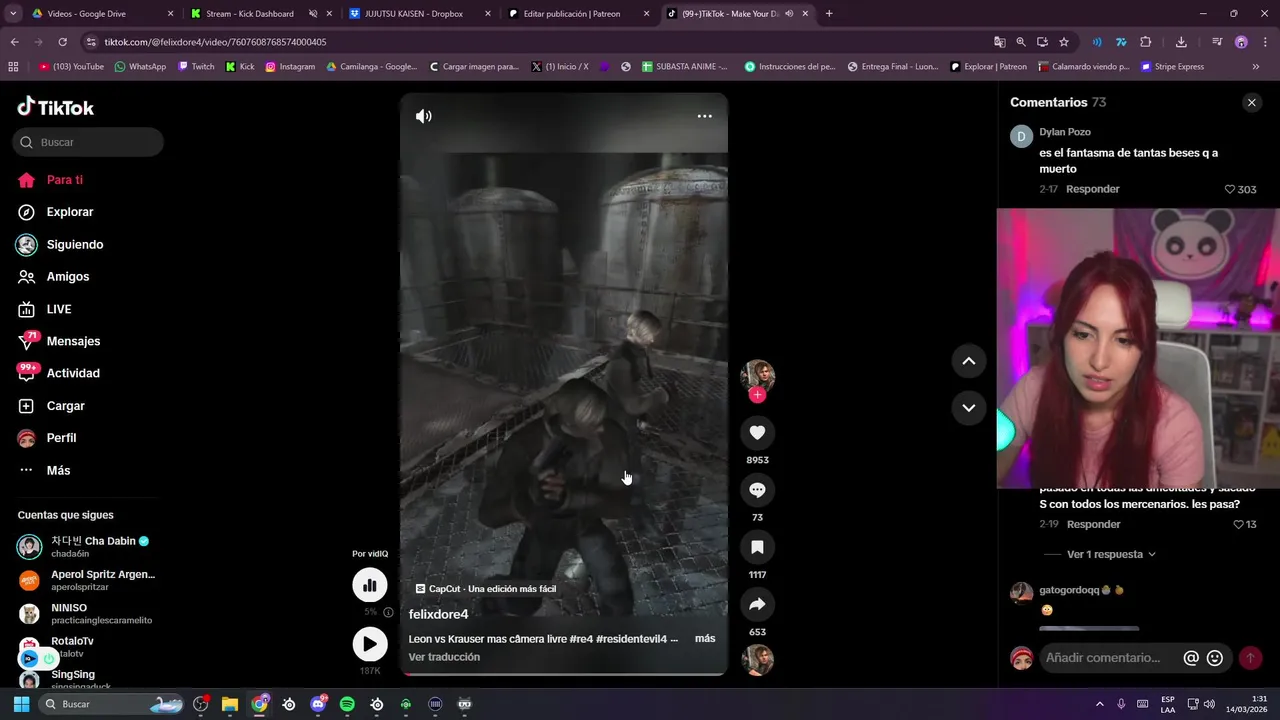The image size is (1280, 720).
Task: Follow felixdore4 with red plus button
Action: tap(757, 395)
